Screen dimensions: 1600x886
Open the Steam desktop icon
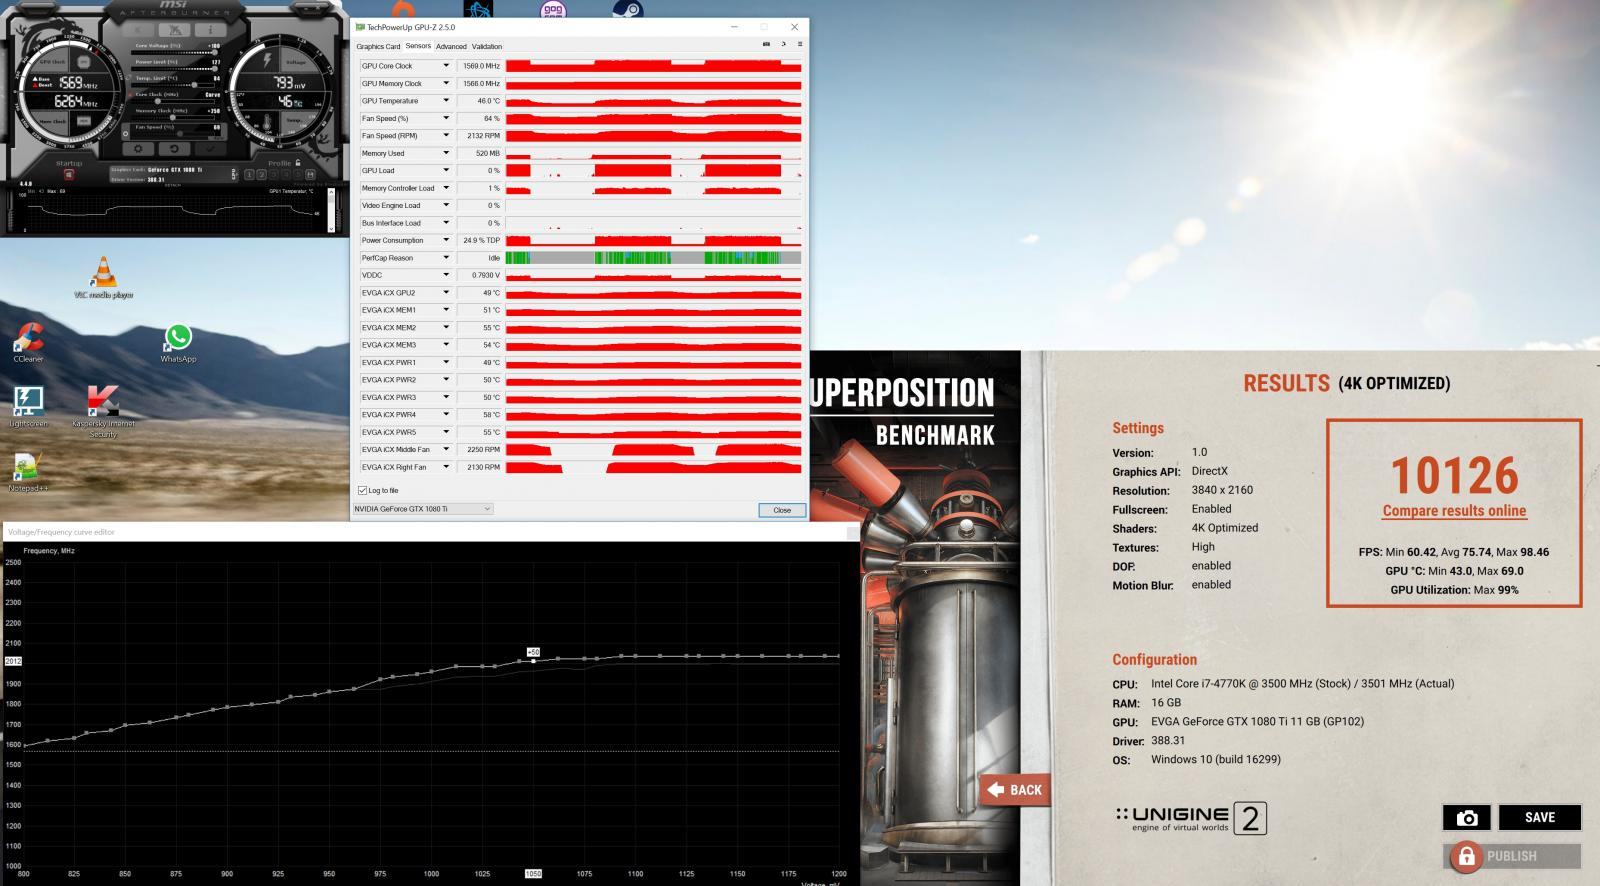[x=627, y=9]
